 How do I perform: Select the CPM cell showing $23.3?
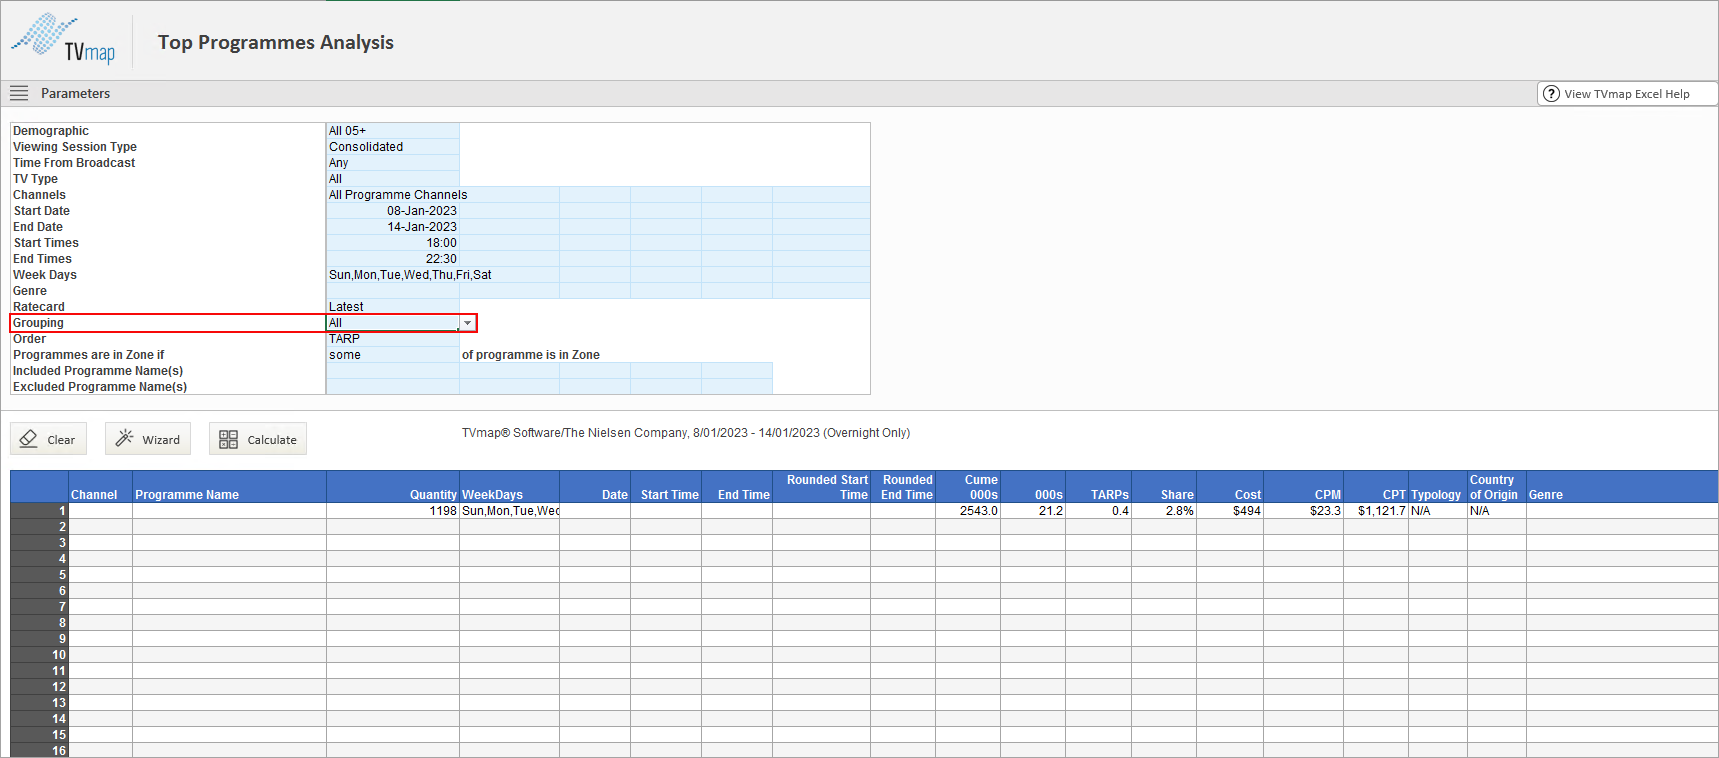pos(1304,511)
